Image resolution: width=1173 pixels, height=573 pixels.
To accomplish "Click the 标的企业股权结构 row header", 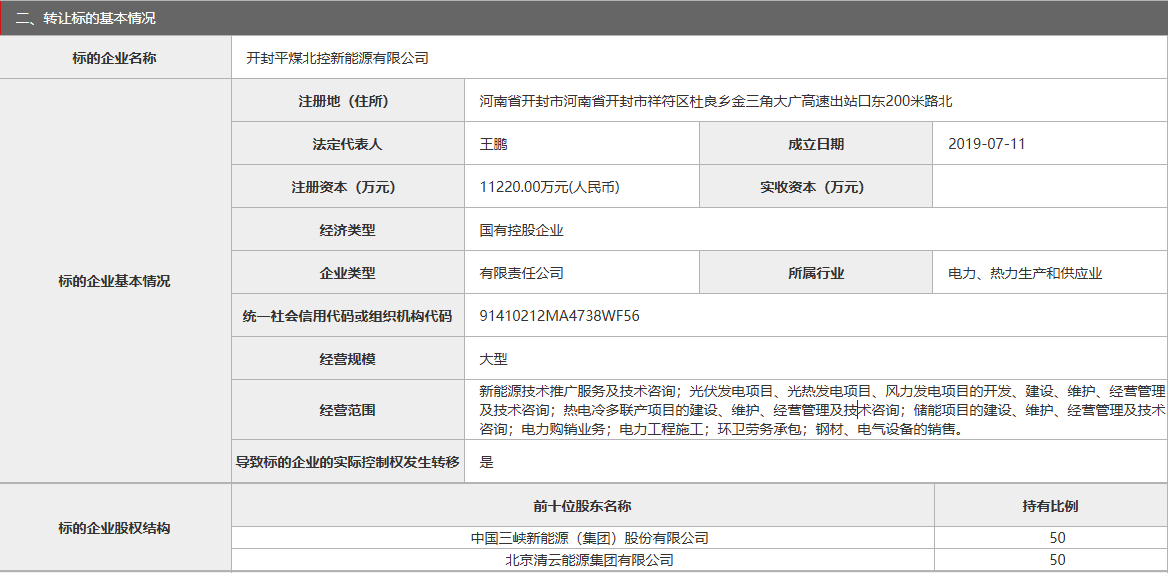I will (x=115, y=527).
